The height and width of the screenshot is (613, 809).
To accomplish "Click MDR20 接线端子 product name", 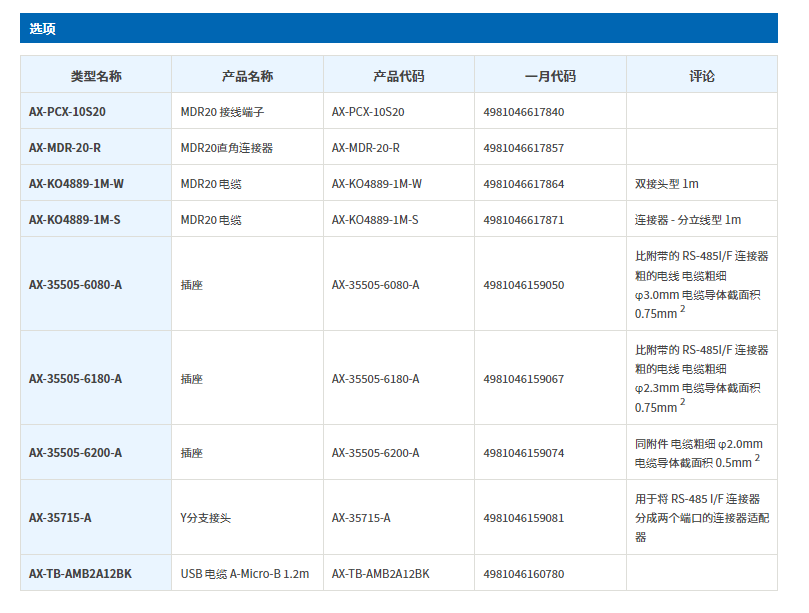I will pos(222,111).
